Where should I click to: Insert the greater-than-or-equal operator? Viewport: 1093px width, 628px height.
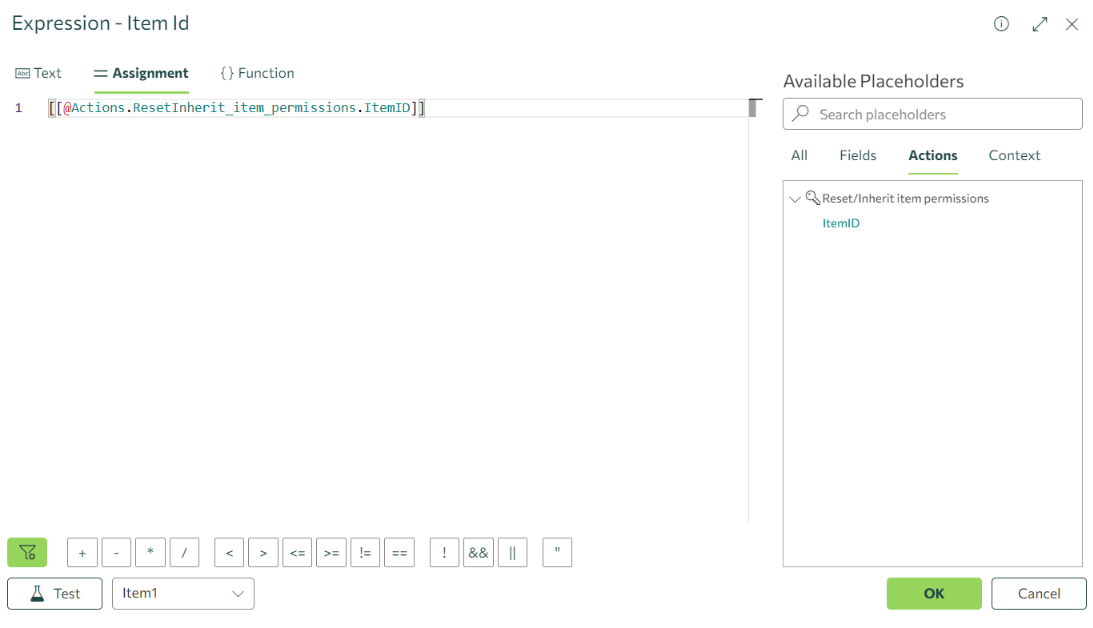coord(332,553)
